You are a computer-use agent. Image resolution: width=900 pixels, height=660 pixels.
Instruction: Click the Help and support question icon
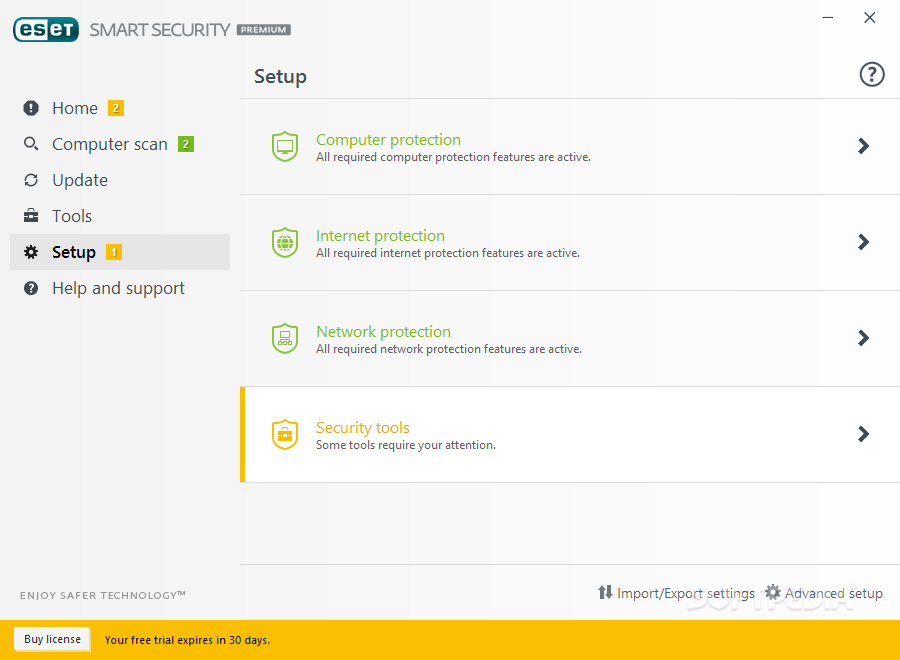click(31, 288)
